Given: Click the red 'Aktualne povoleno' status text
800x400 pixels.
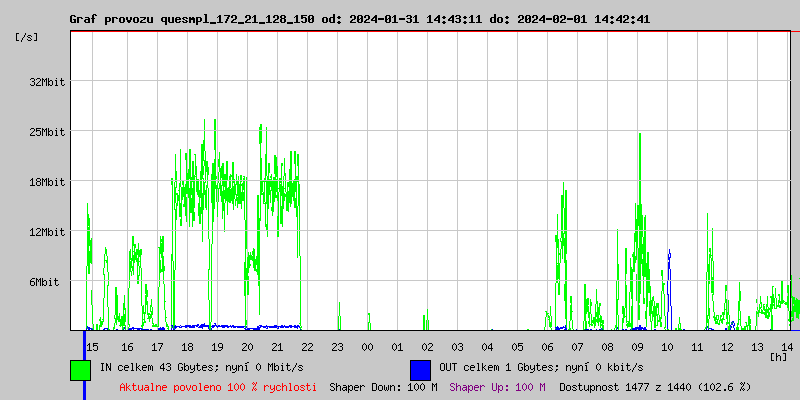Looking at the screenshot, I should [218, 387].
